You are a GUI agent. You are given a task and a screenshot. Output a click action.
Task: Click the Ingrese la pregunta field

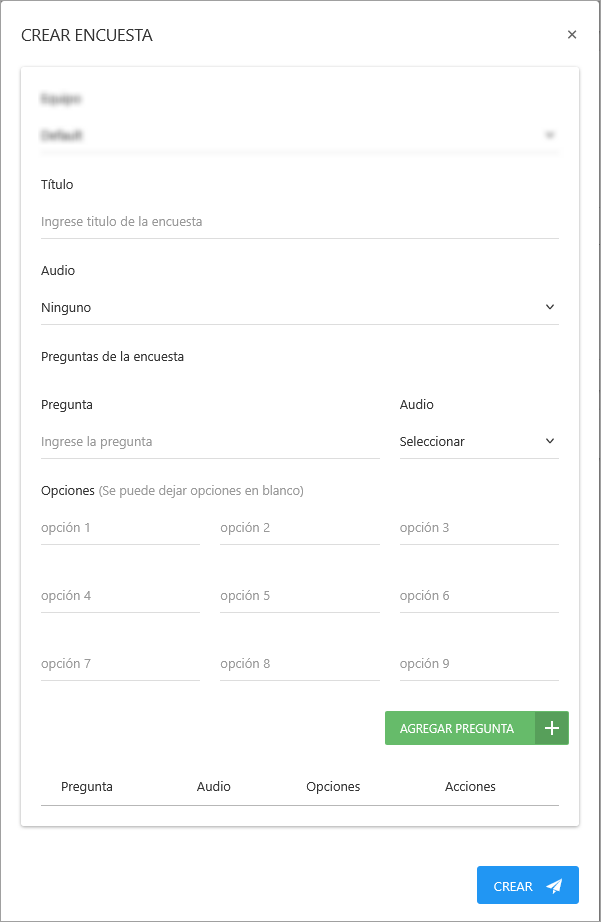coord(210,441)
